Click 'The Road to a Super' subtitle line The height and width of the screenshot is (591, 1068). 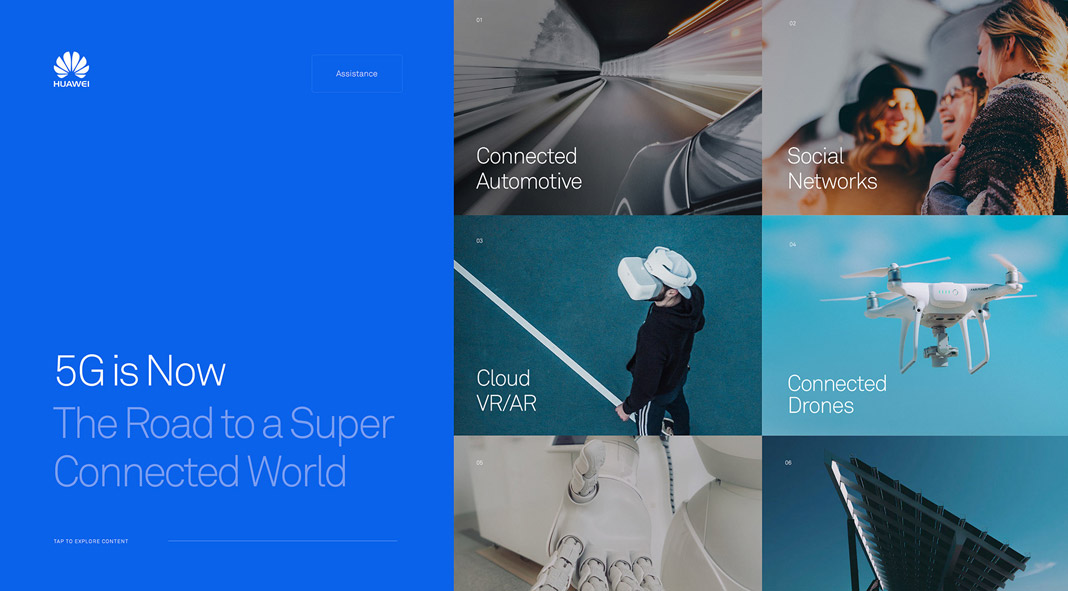[223, 424]
